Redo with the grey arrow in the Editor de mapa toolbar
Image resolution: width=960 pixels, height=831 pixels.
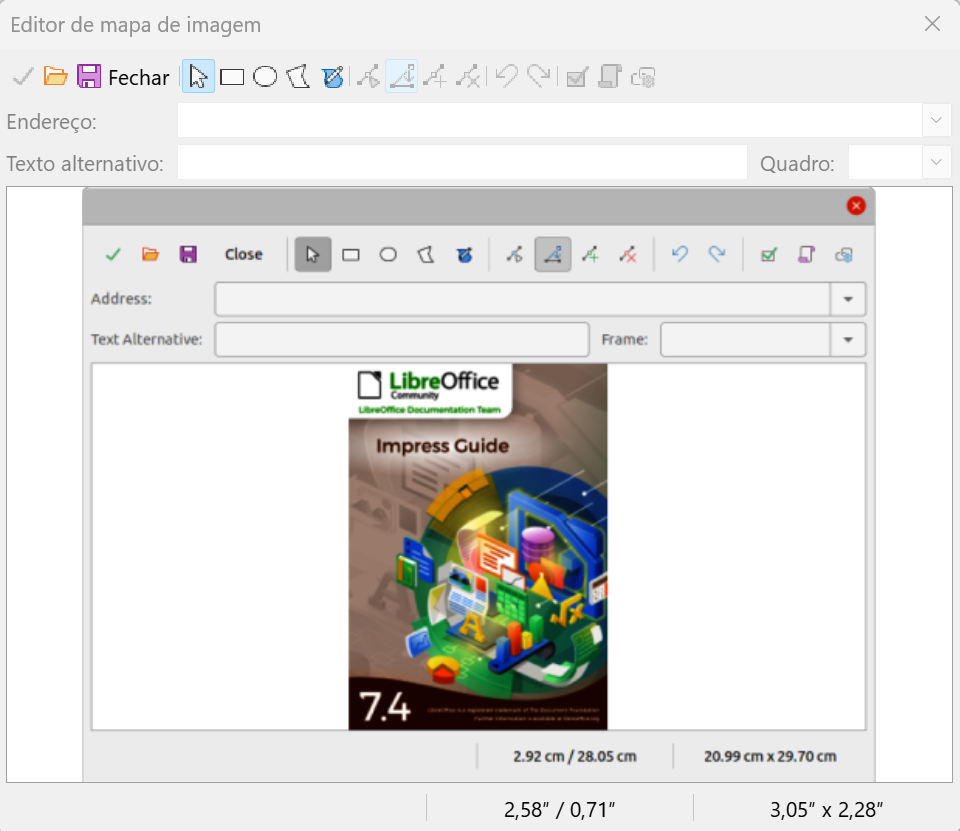pyautogui.click(x=539, y=77)
